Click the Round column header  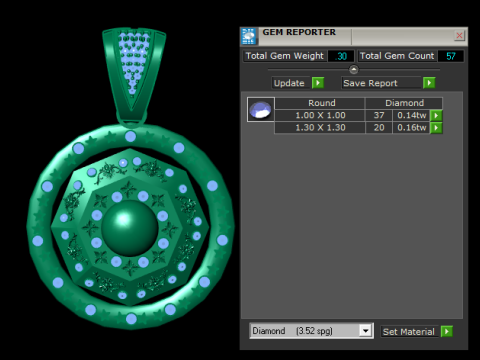pos(320,103)
